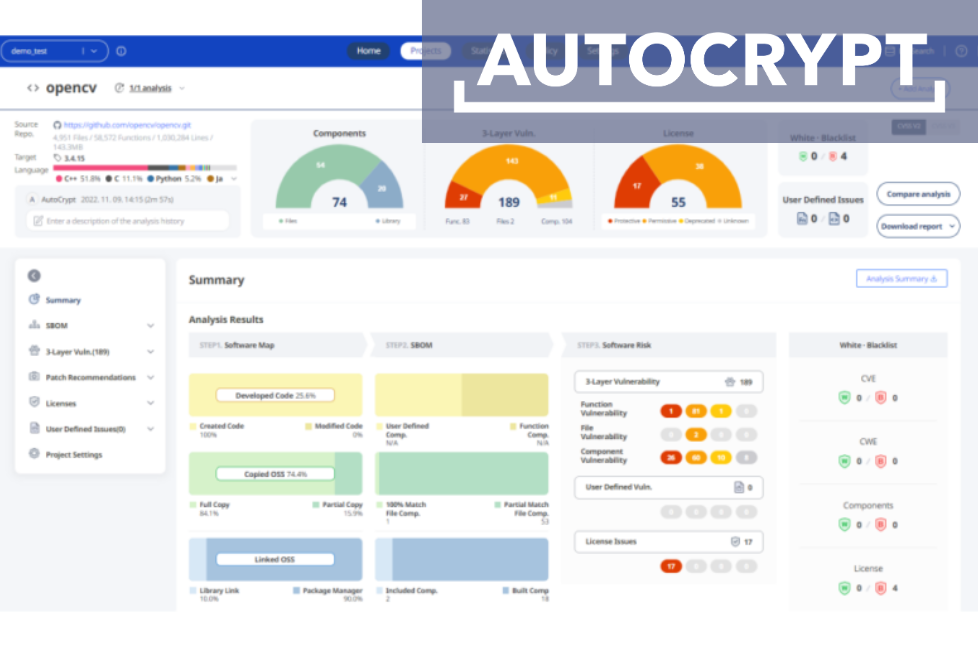Open Project Settings in the sidebar
Screen dimensions: 978x646
click(x=74, y=455)
